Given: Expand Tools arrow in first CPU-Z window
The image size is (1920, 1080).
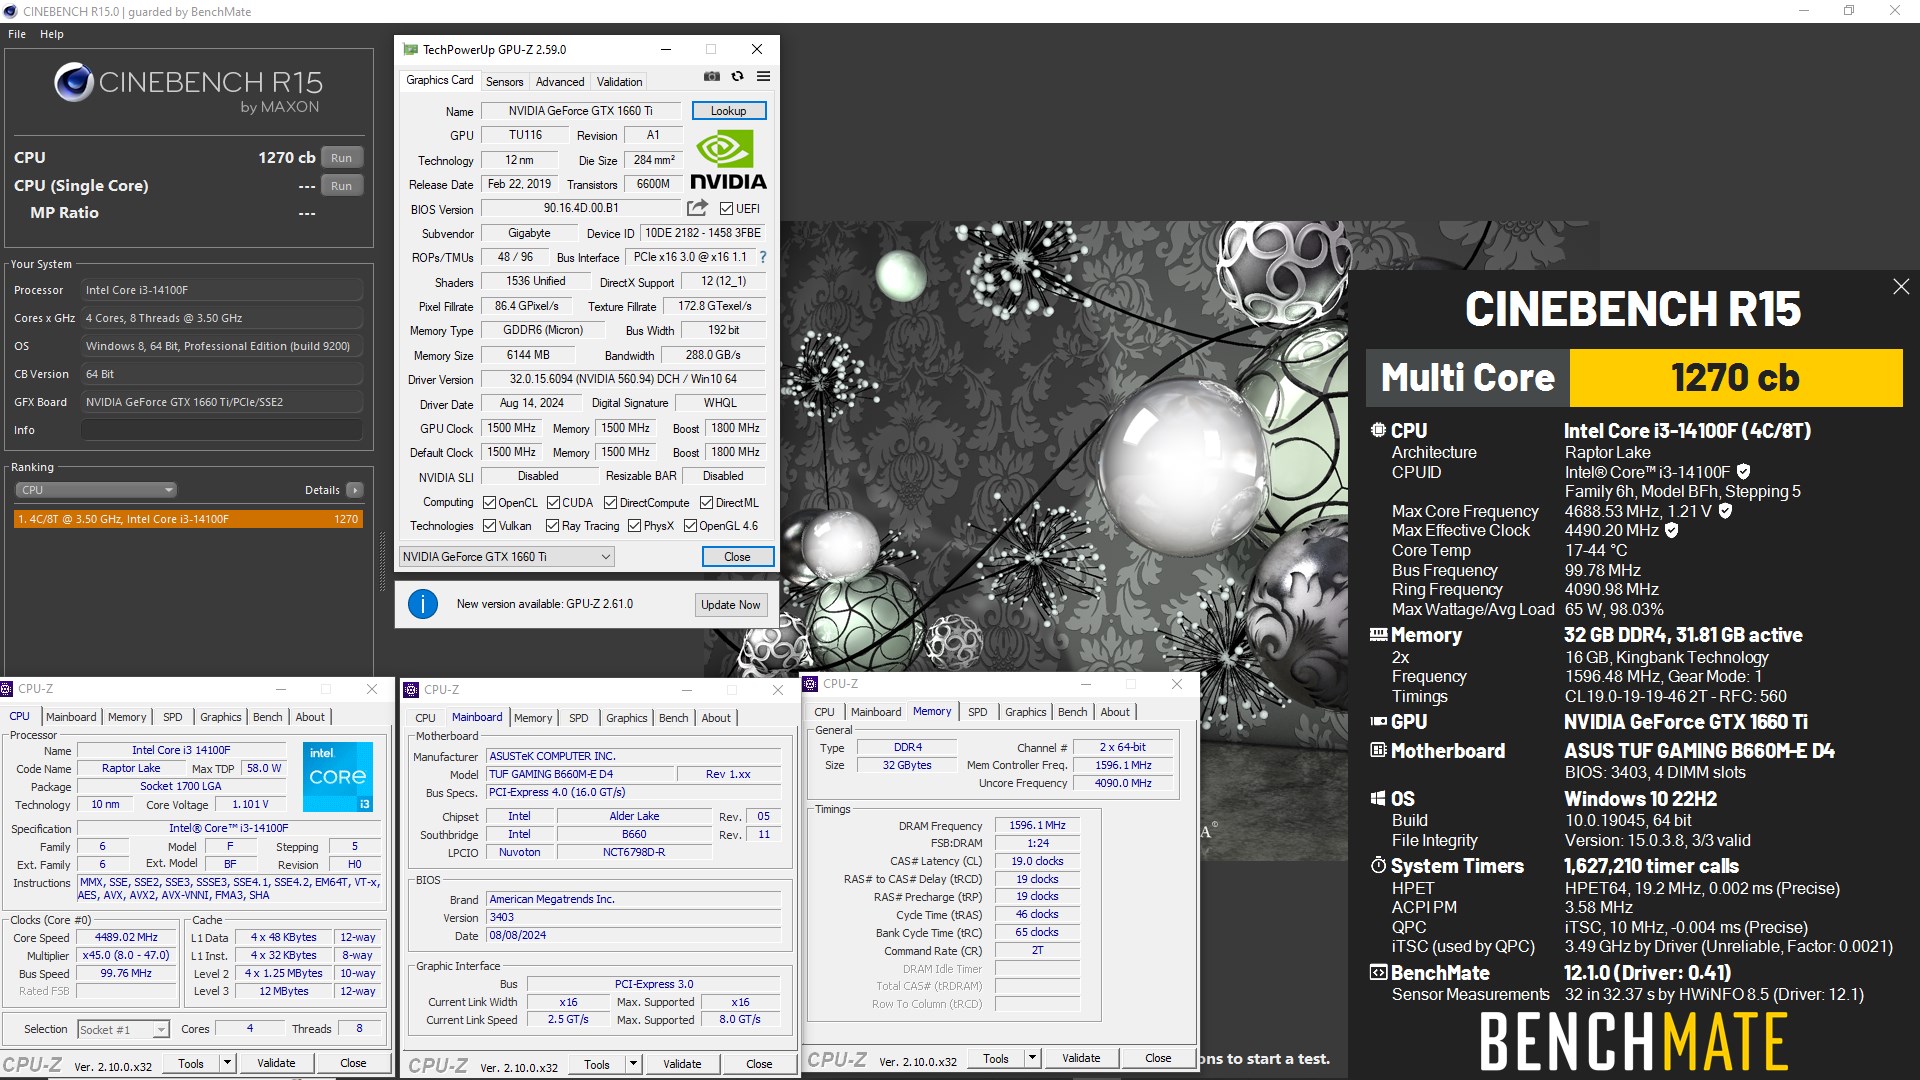Looking at the screenshot, I should (227, 1063).
